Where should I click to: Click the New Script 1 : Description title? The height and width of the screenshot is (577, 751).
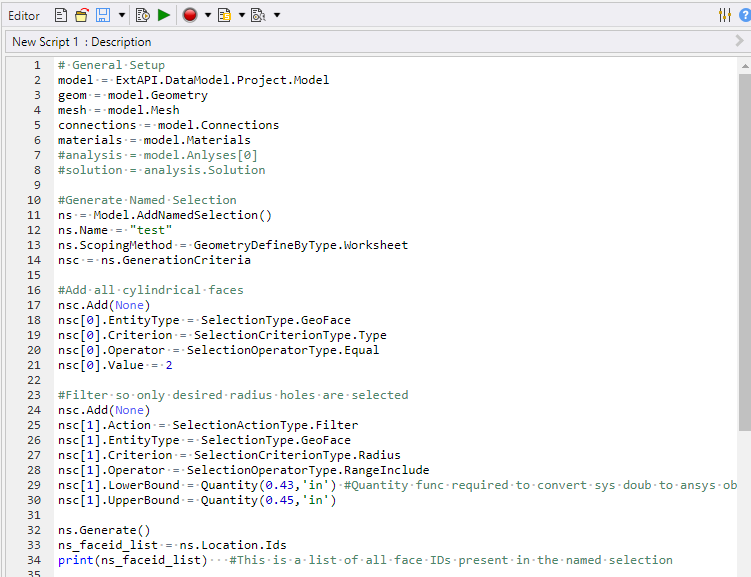[82, 42]
